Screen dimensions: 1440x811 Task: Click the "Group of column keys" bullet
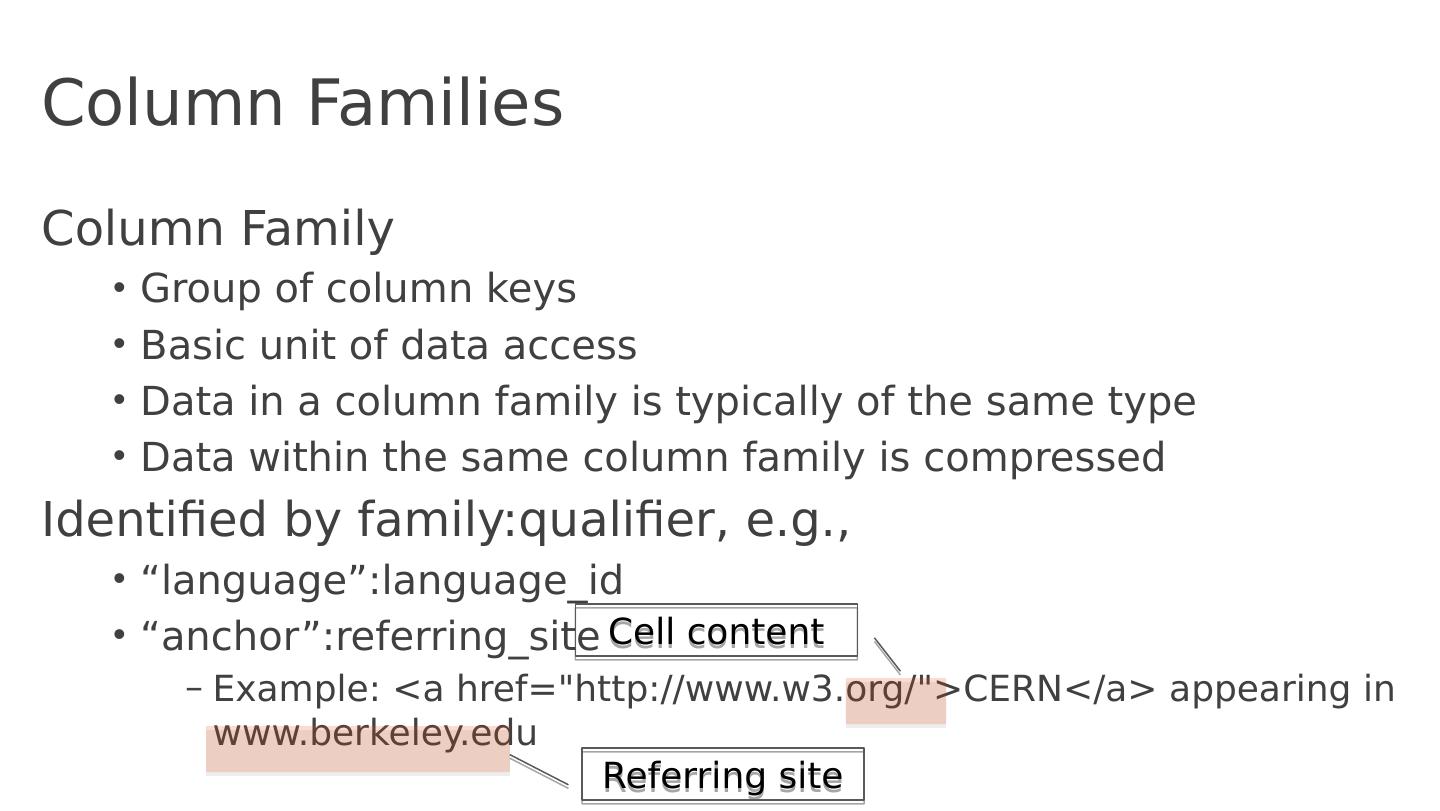click(x=358, y=289)
